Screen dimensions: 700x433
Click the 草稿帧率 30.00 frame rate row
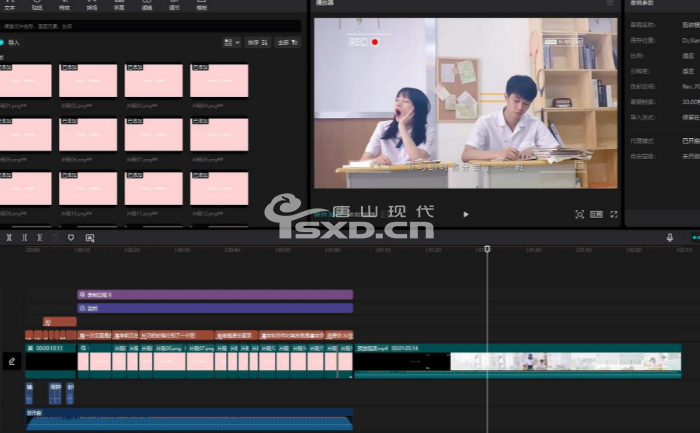pos(665,102)
